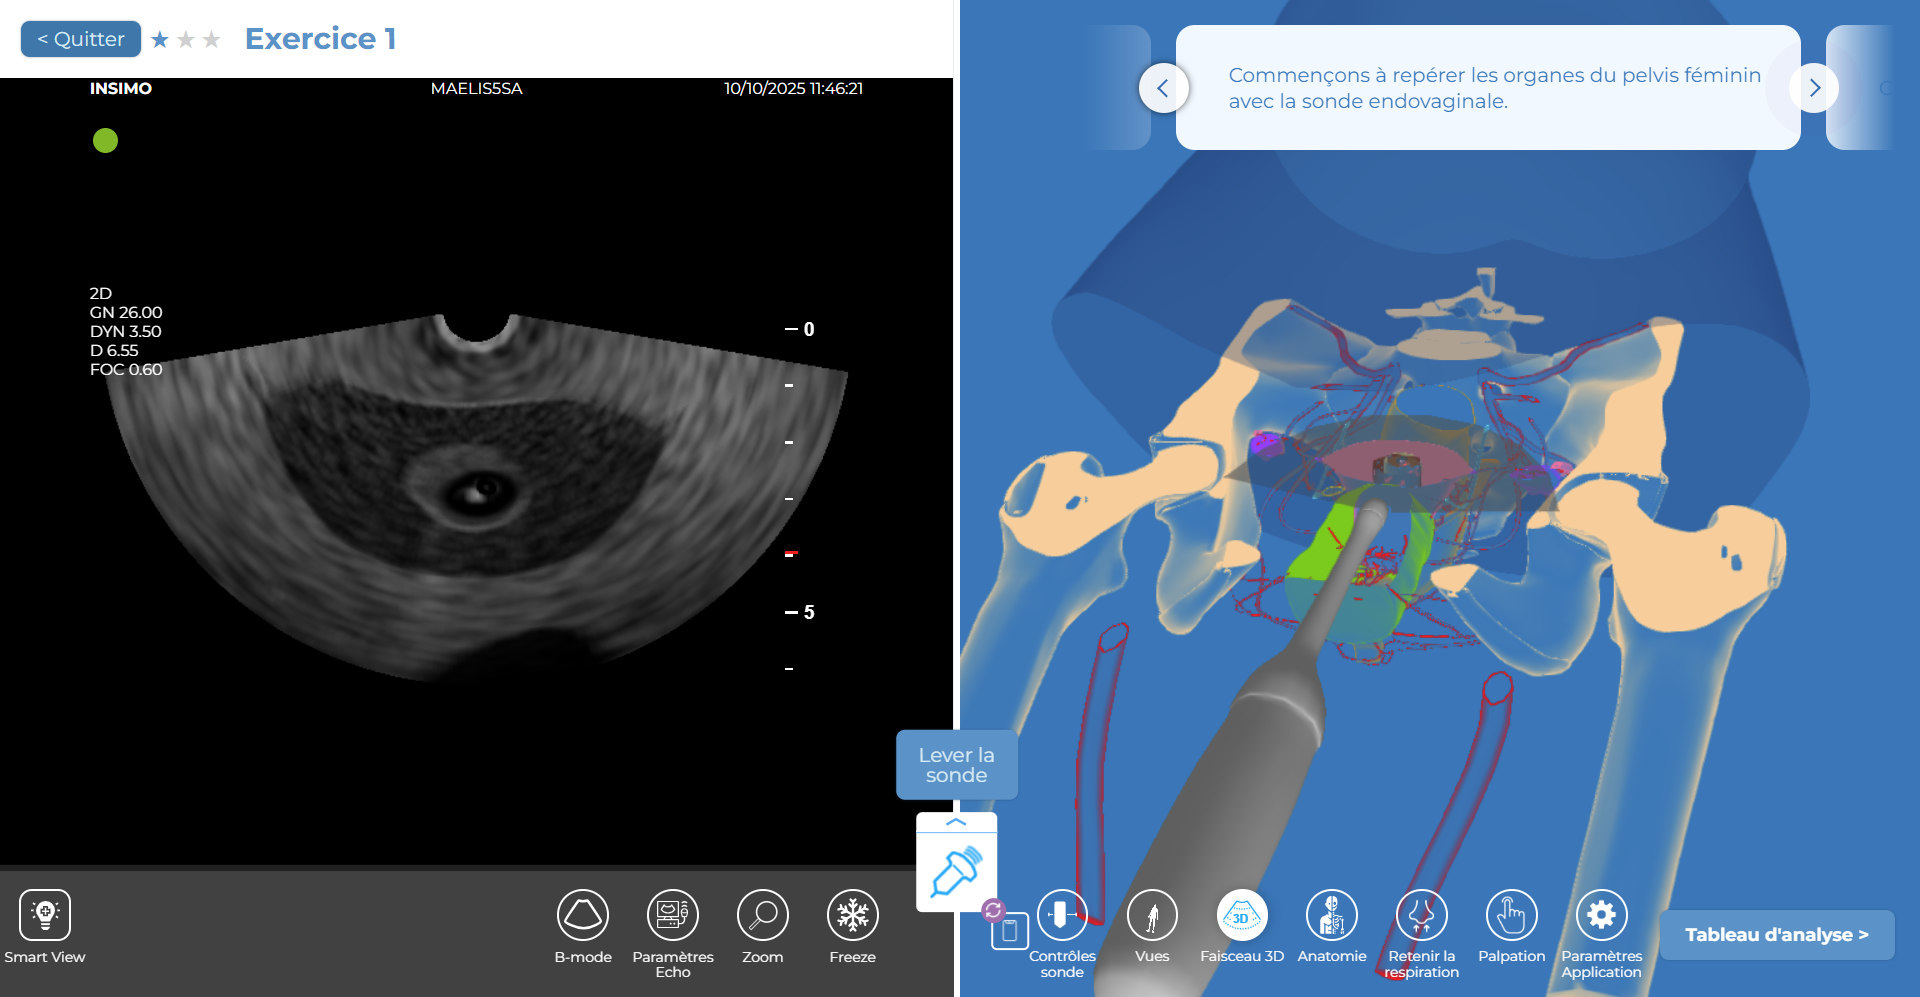Toggle Freeze on the ultrasound image

[853, 915]
